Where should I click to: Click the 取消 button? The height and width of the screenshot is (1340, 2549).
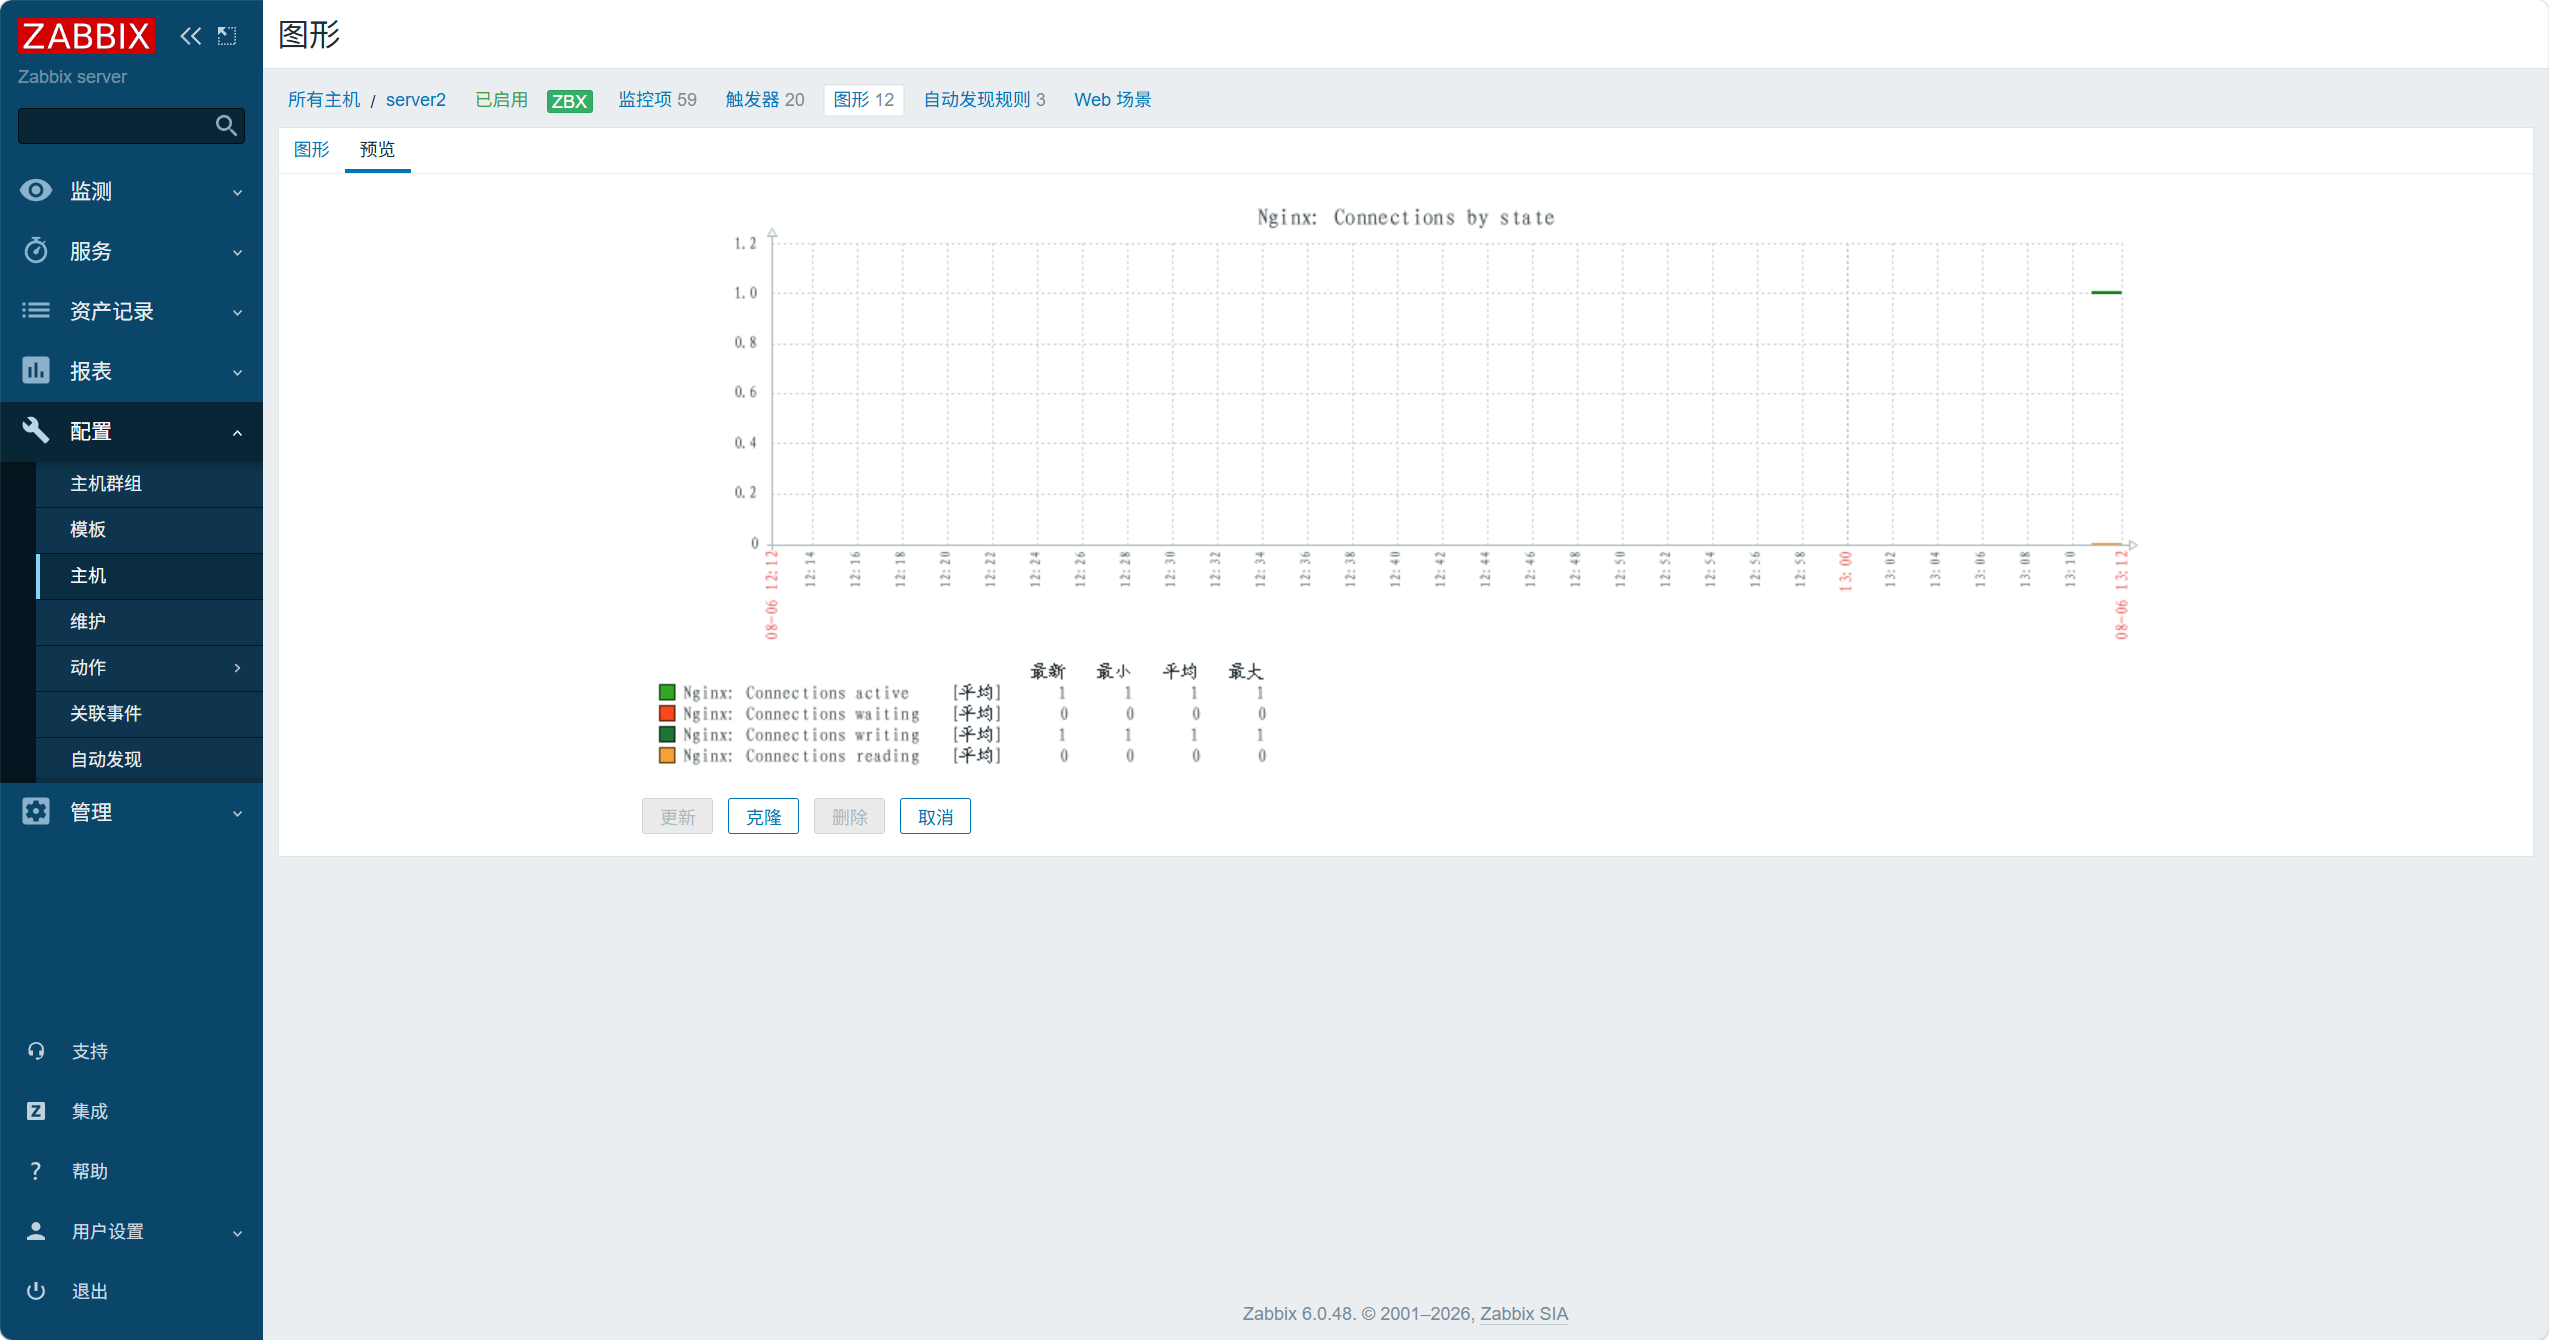pos(935,817)
